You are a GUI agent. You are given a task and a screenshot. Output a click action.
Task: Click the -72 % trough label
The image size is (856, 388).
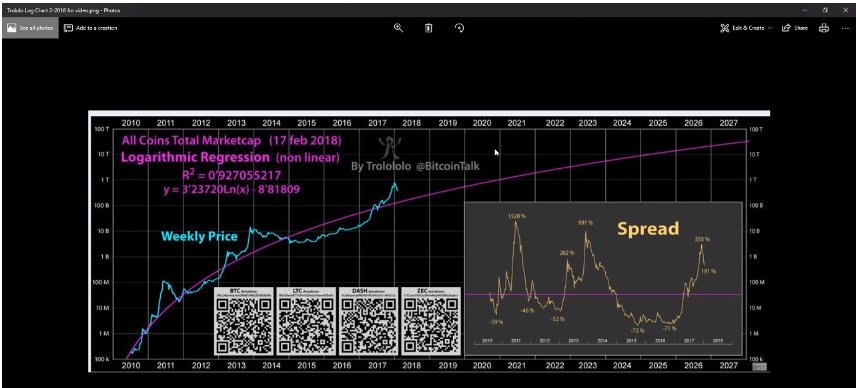pyautogui.click(x=638, y=331)
